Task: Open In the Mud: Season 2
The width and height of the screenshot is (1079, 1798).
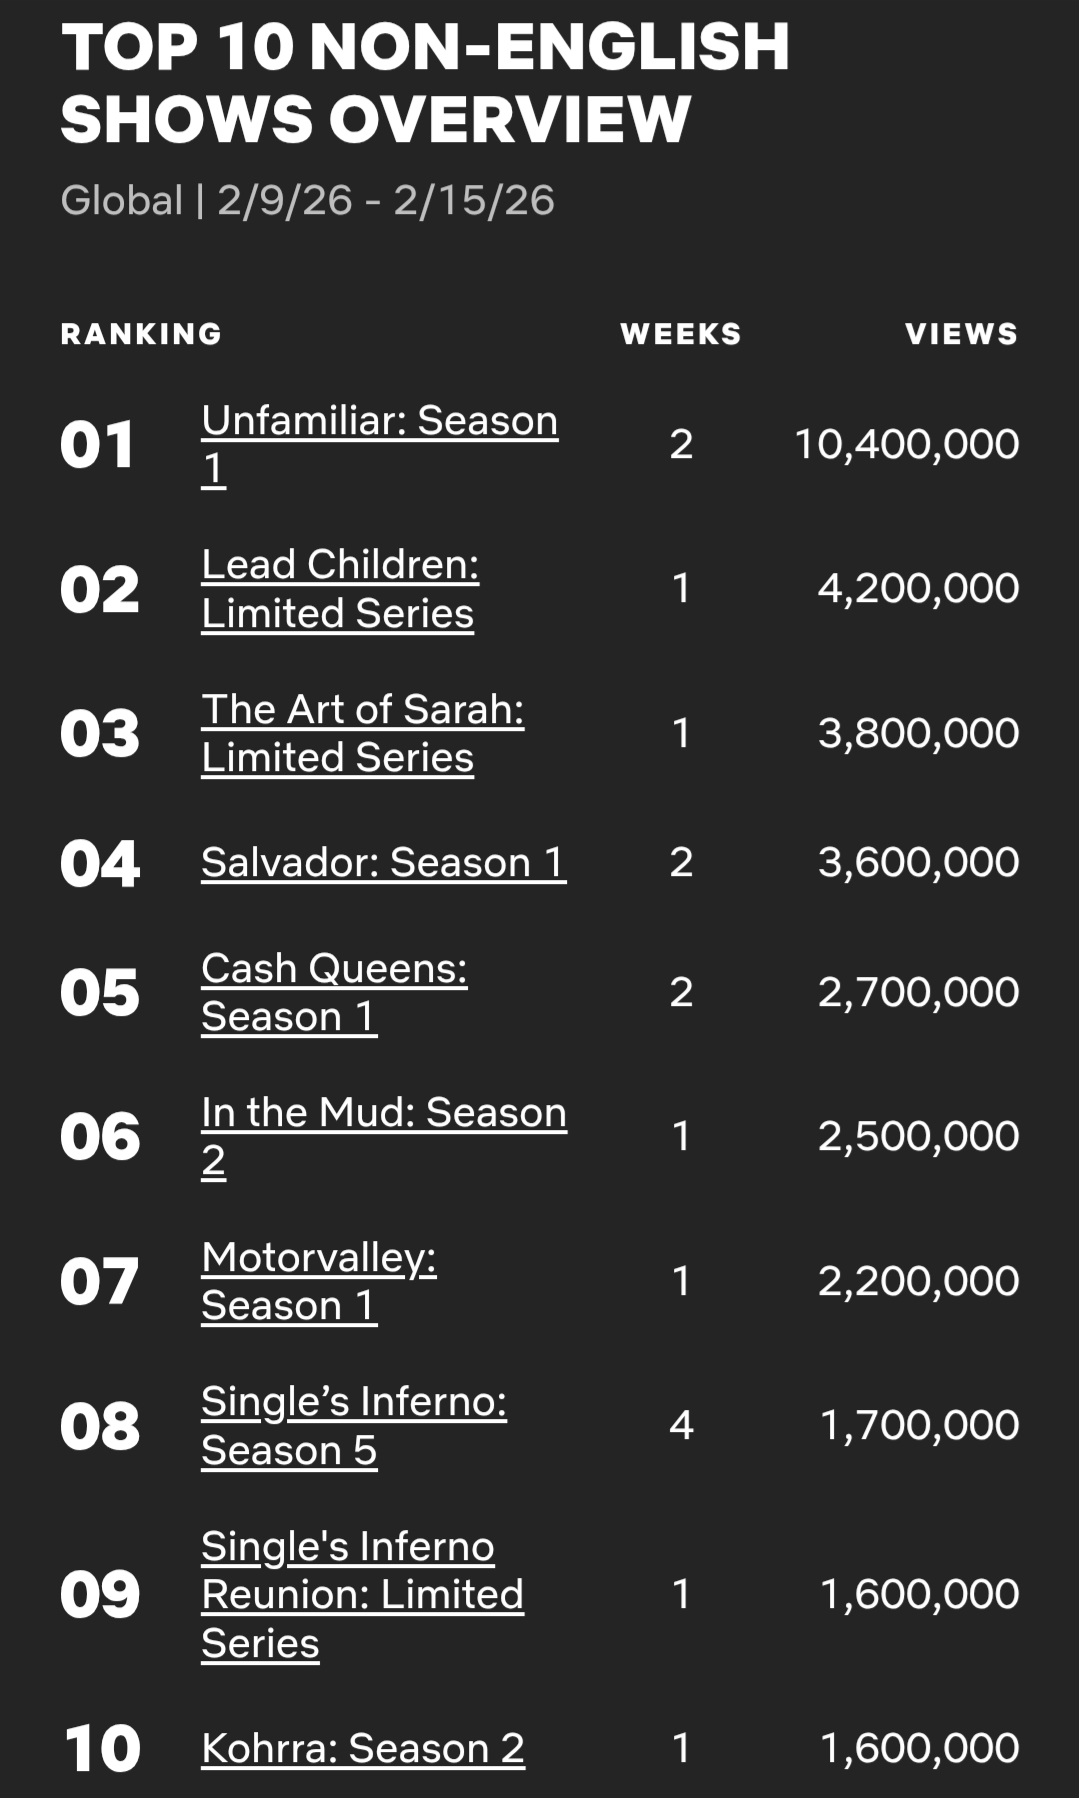Action: 383,1113
